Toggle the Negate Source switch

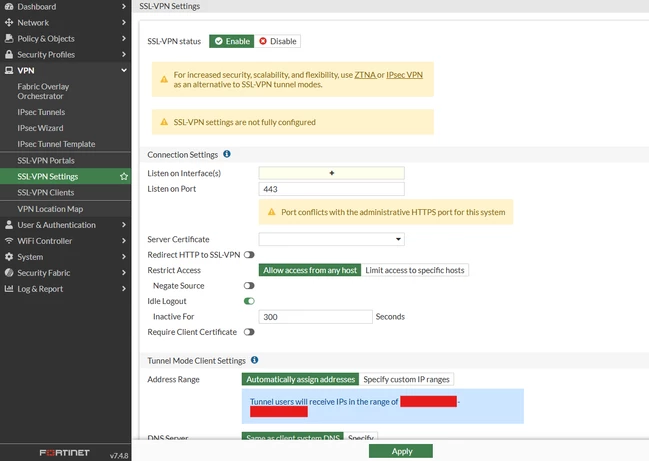(x=249, y=286)
